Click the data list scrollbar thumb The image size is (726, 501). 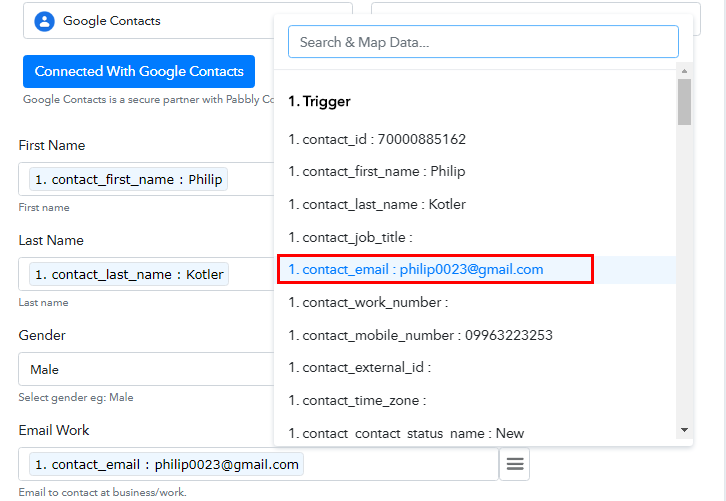[684, 102]
